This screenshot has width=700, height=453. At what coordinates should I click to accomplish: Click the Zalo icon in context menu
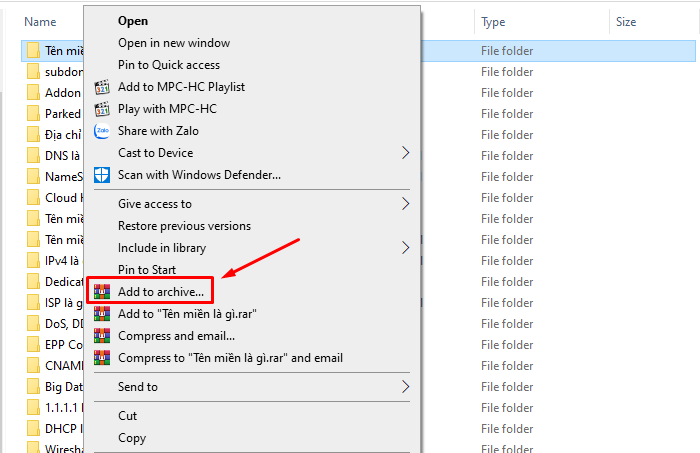102,131
